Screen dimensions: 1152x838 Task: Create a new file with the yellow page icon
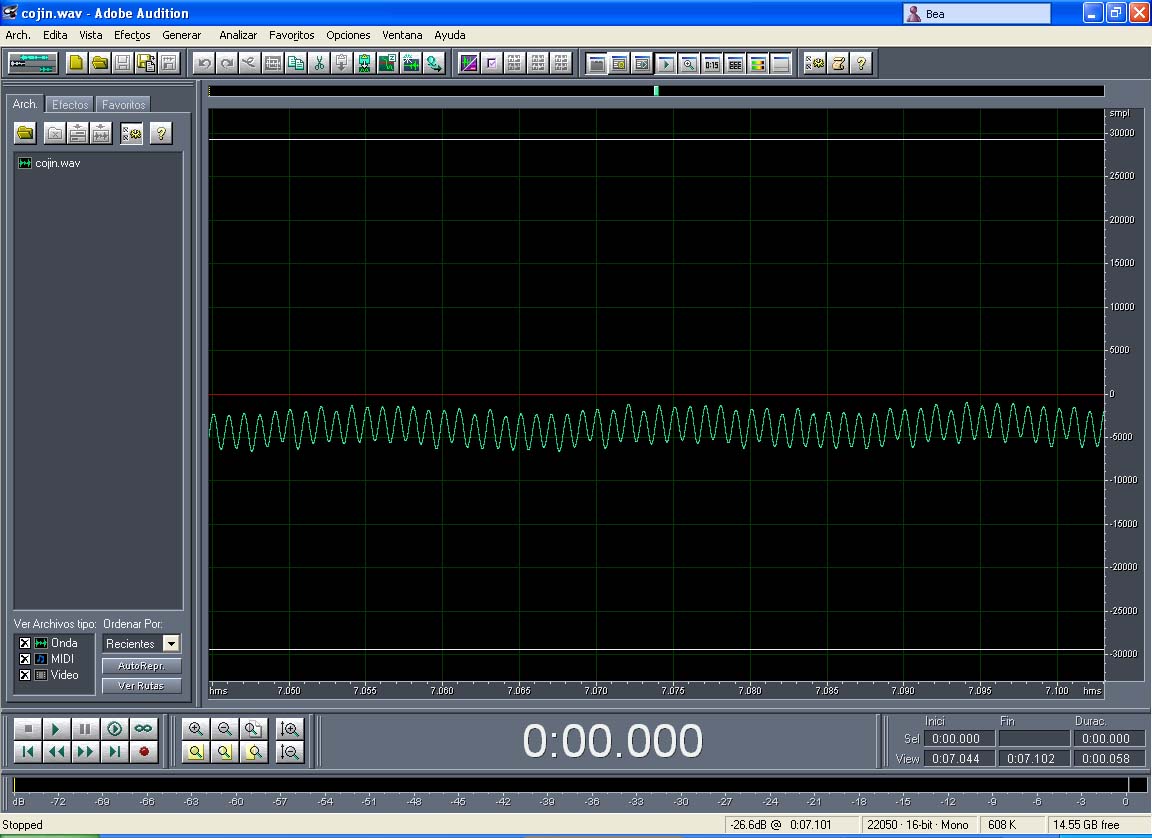[x=76, y=63]
